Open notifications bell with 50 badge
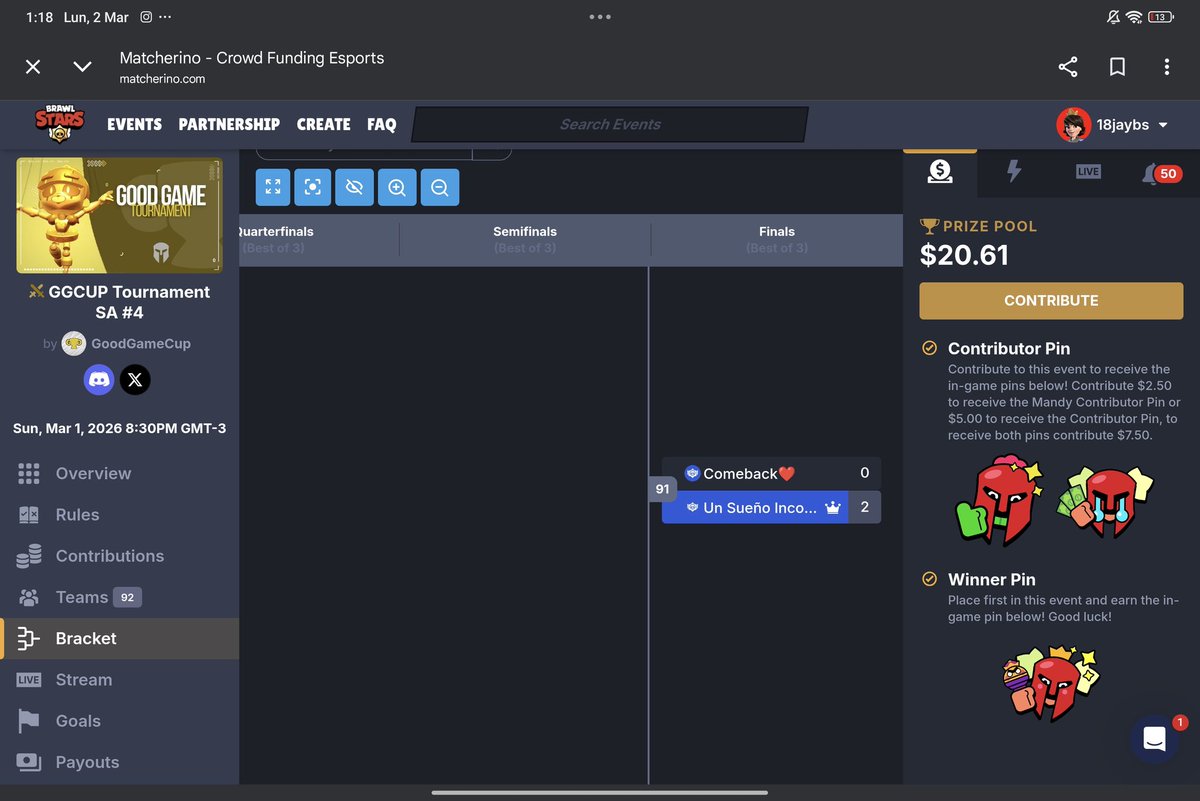 1161,173
